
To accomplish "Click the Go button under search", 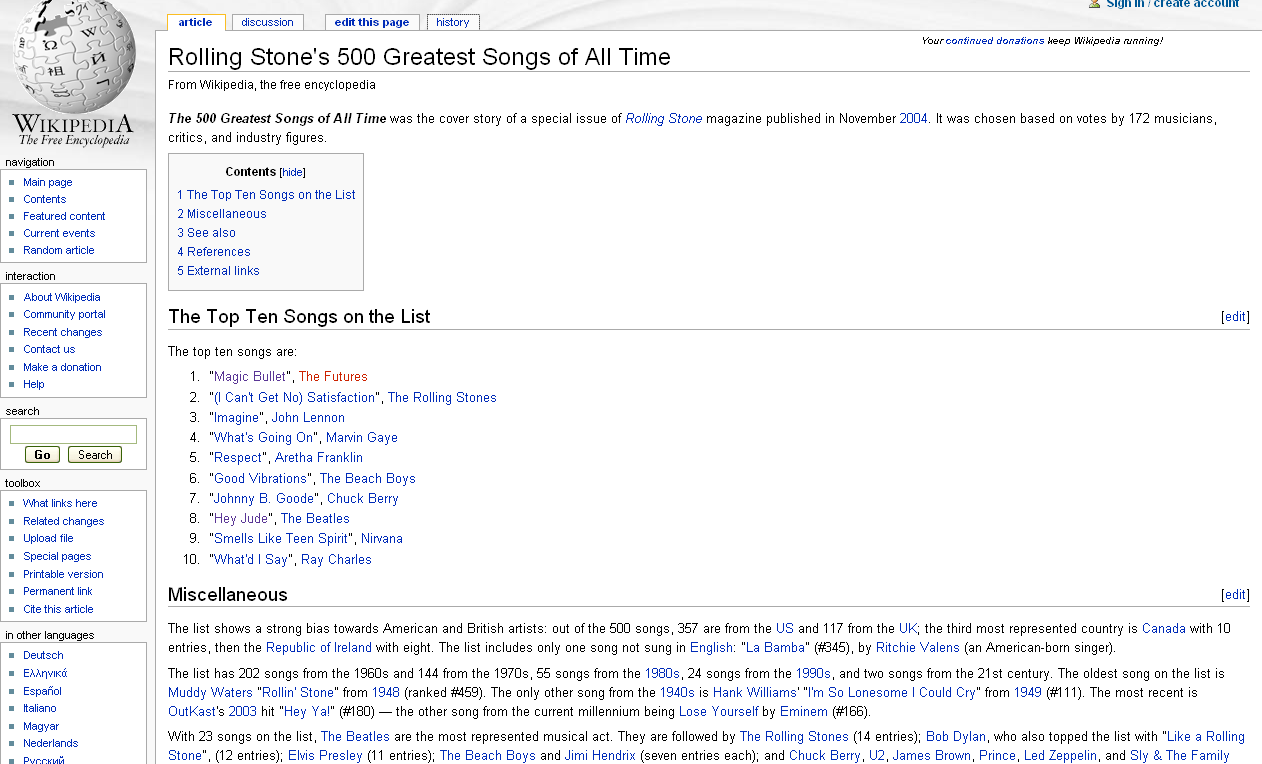I will pyautogui.click(x=42, y=455).
